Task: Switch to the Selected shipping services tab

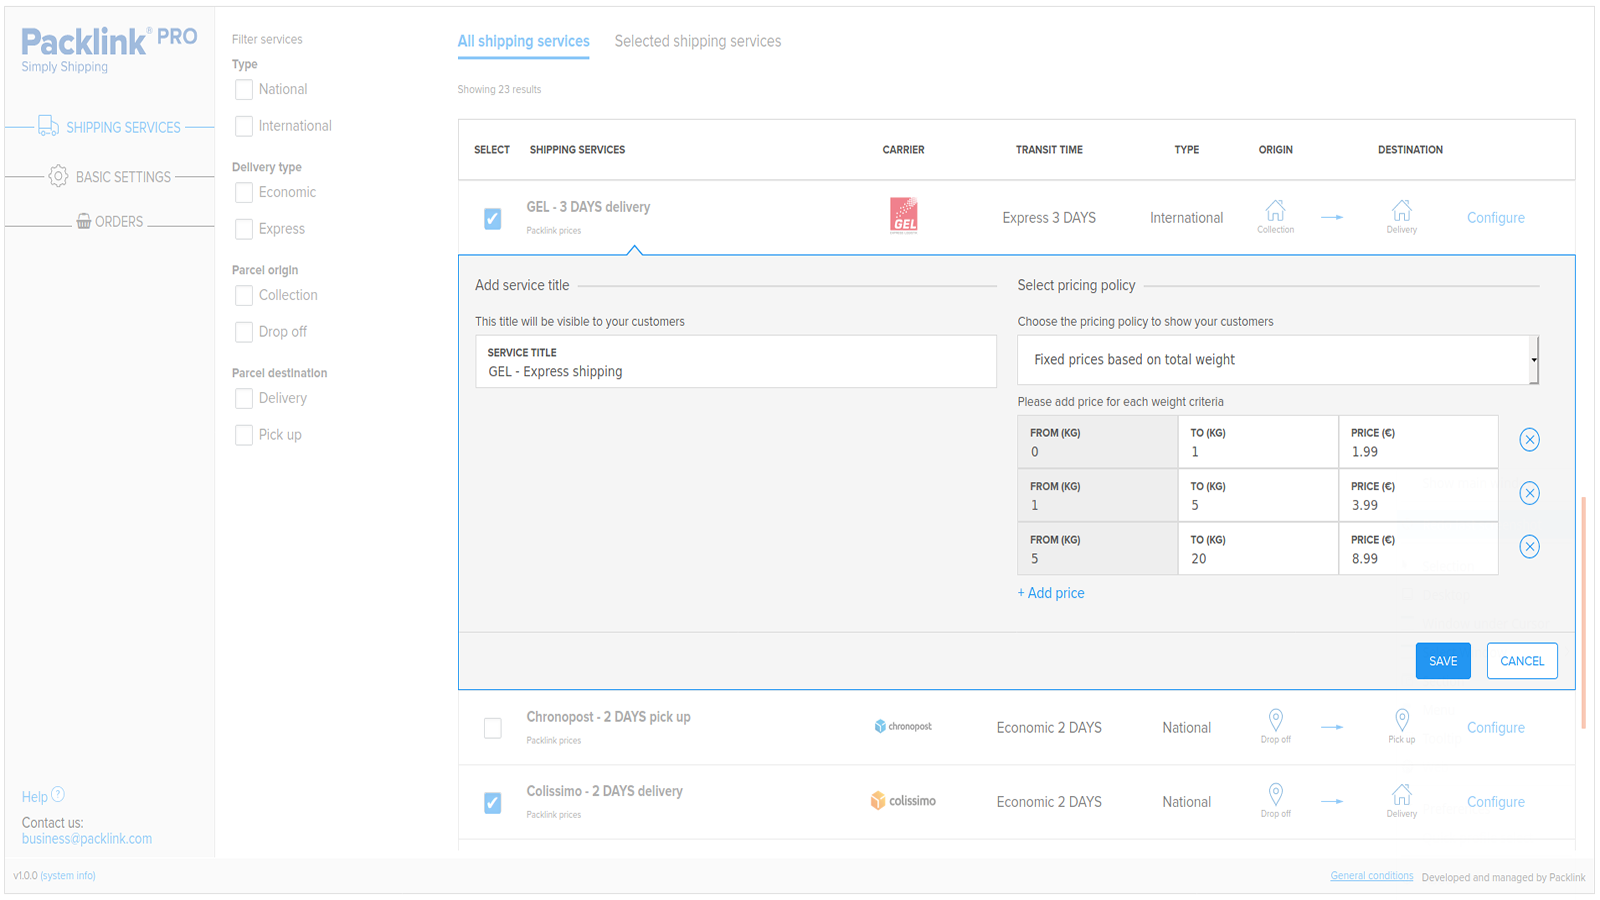Action: coord(697,41)
